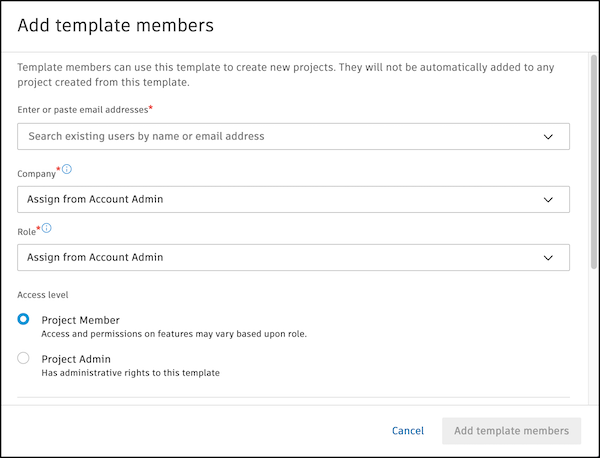The width and height of the screenshot is (600, 458).
Task: Click the dialog vertical scrollbar
Action: [x=594, y=162]
